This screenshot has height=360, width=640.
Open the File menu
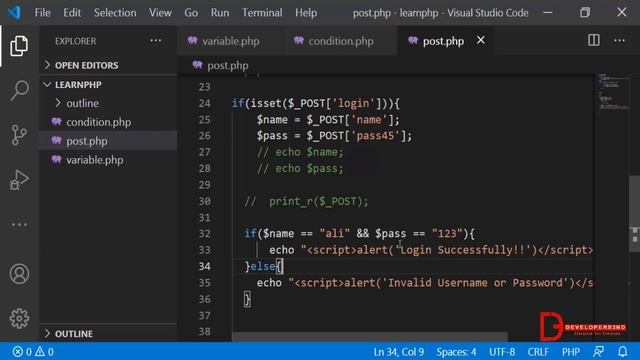42,13
